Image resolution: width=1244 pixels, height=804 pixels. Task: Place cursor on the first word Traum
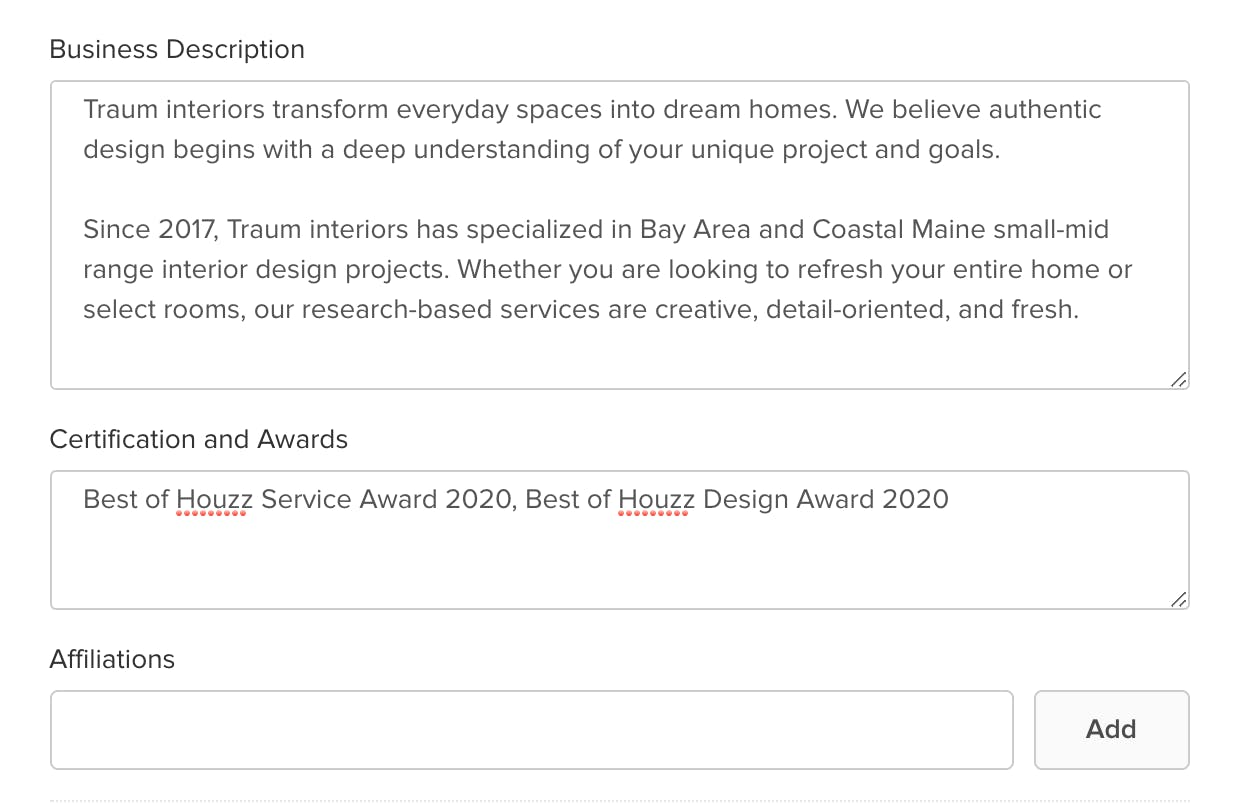117,109
